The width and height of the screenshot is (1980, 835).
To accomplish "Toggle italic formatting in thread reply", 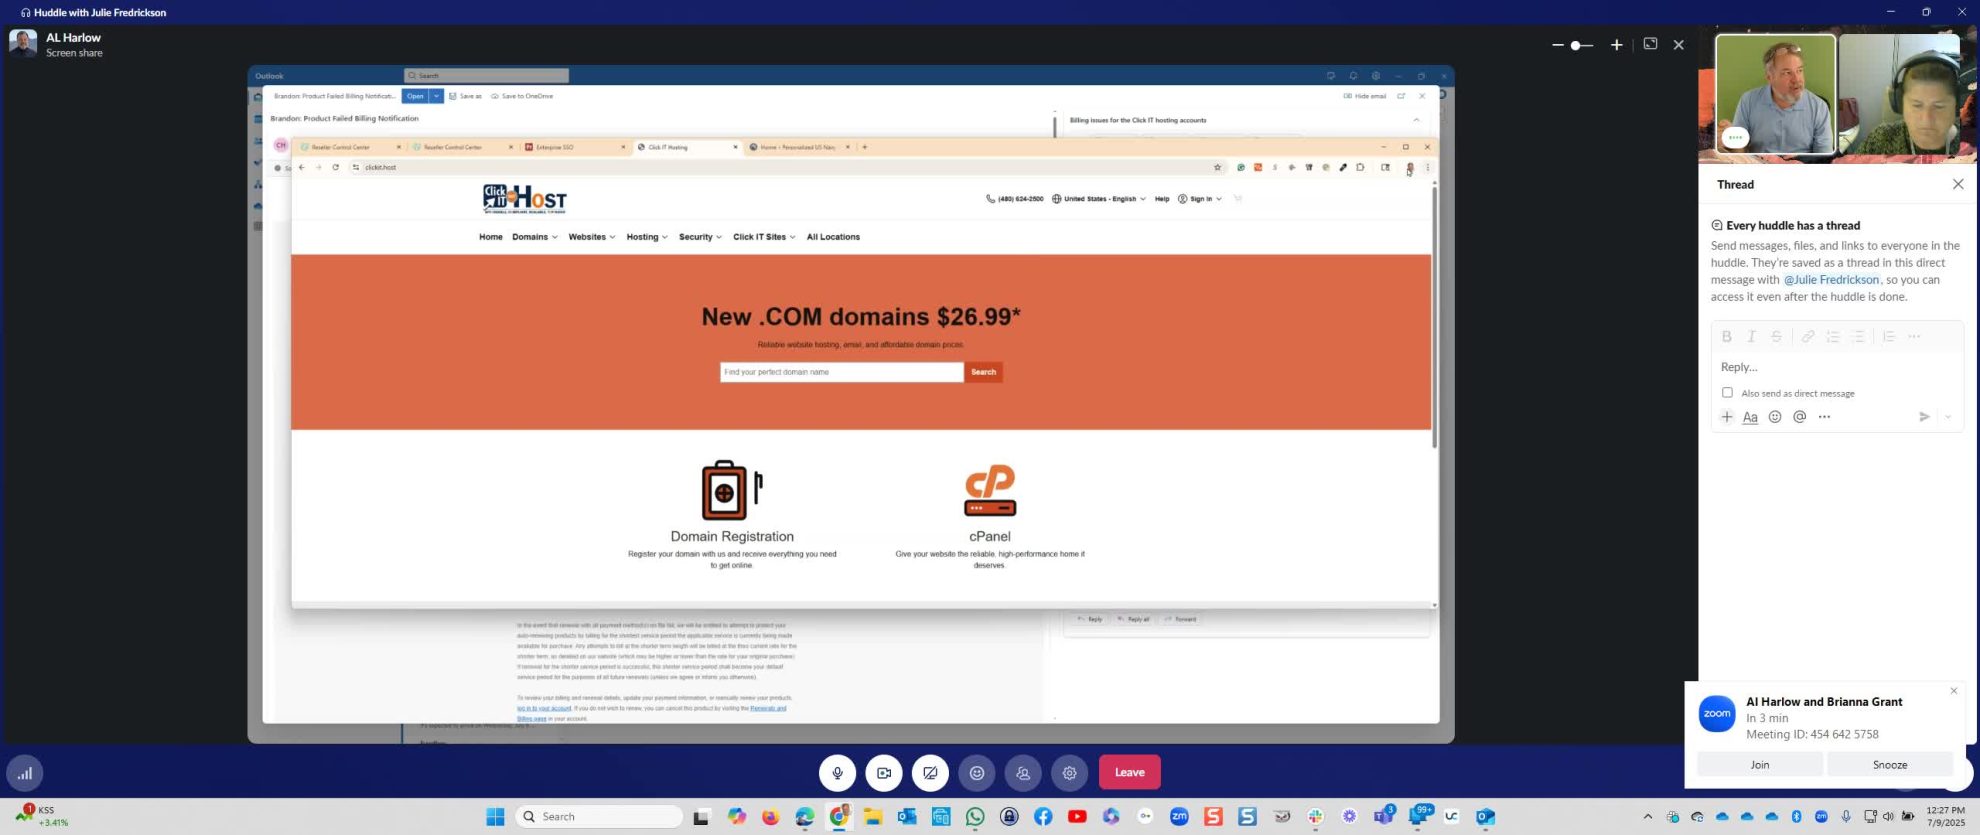I will coord(1751,337).
